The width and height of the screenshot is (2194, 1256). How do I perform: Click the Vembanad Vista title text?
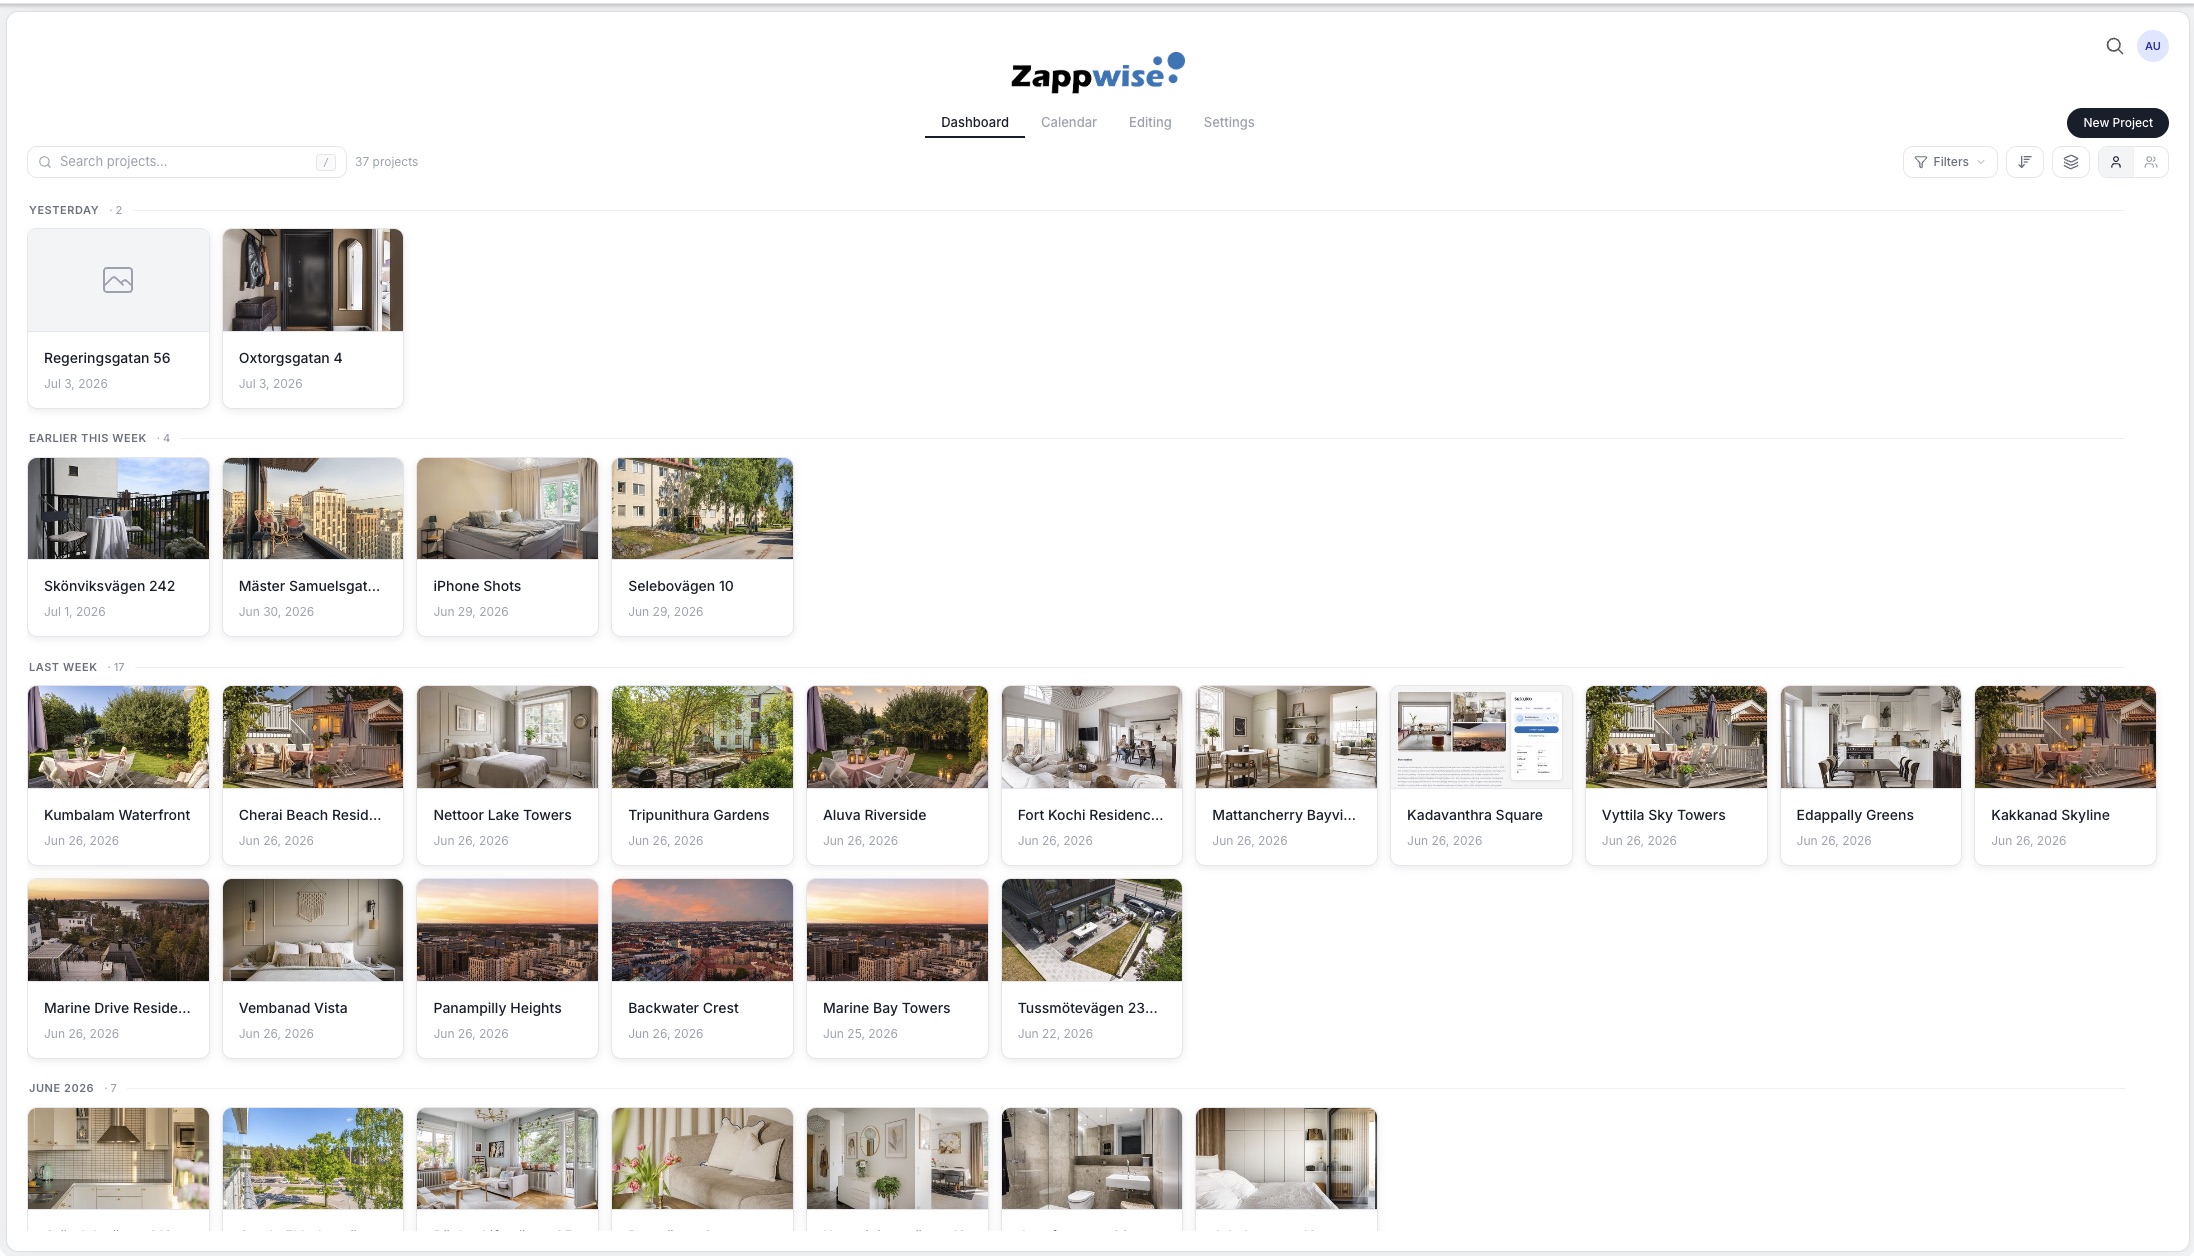tap(293, 1008)
